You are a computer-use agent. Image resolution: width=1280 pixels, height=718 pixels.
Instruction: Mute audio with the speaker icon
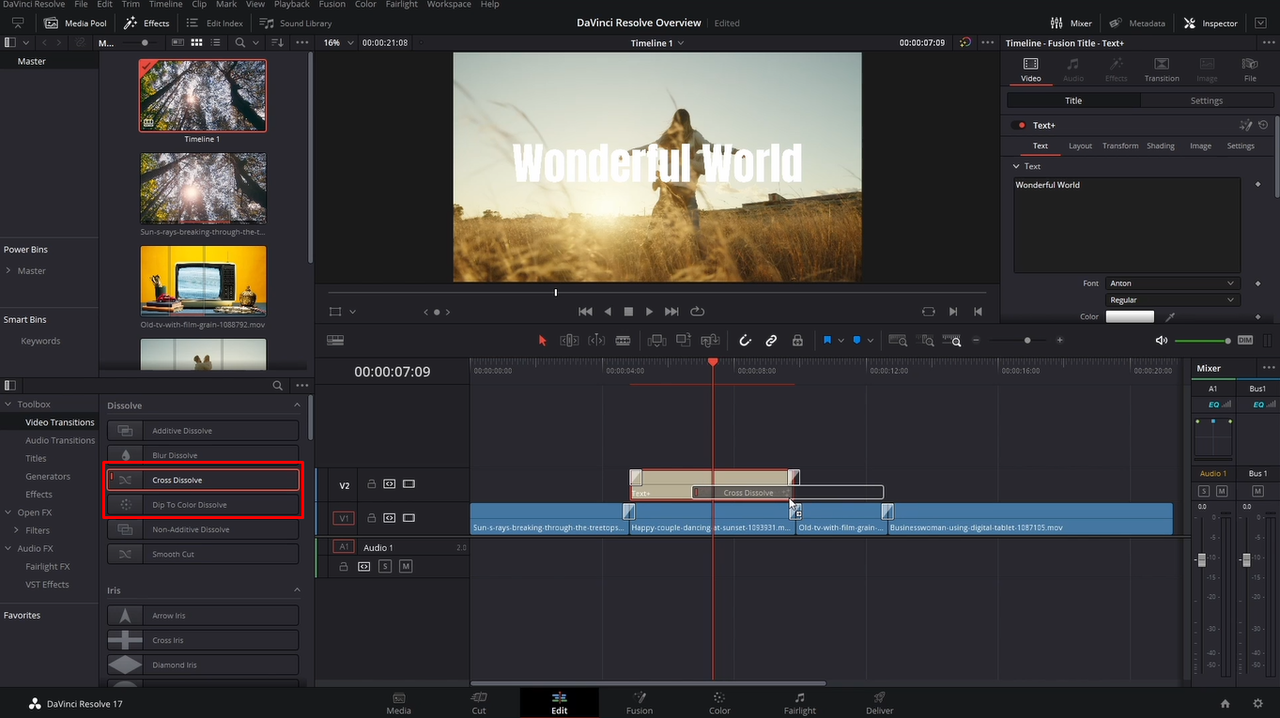coord(1161,340)
